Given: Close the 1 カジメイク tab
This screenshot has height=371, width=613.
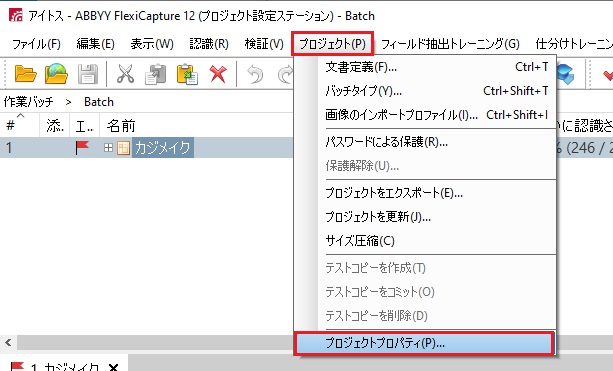Looking at the screenshot, I should tap(113, 367).
